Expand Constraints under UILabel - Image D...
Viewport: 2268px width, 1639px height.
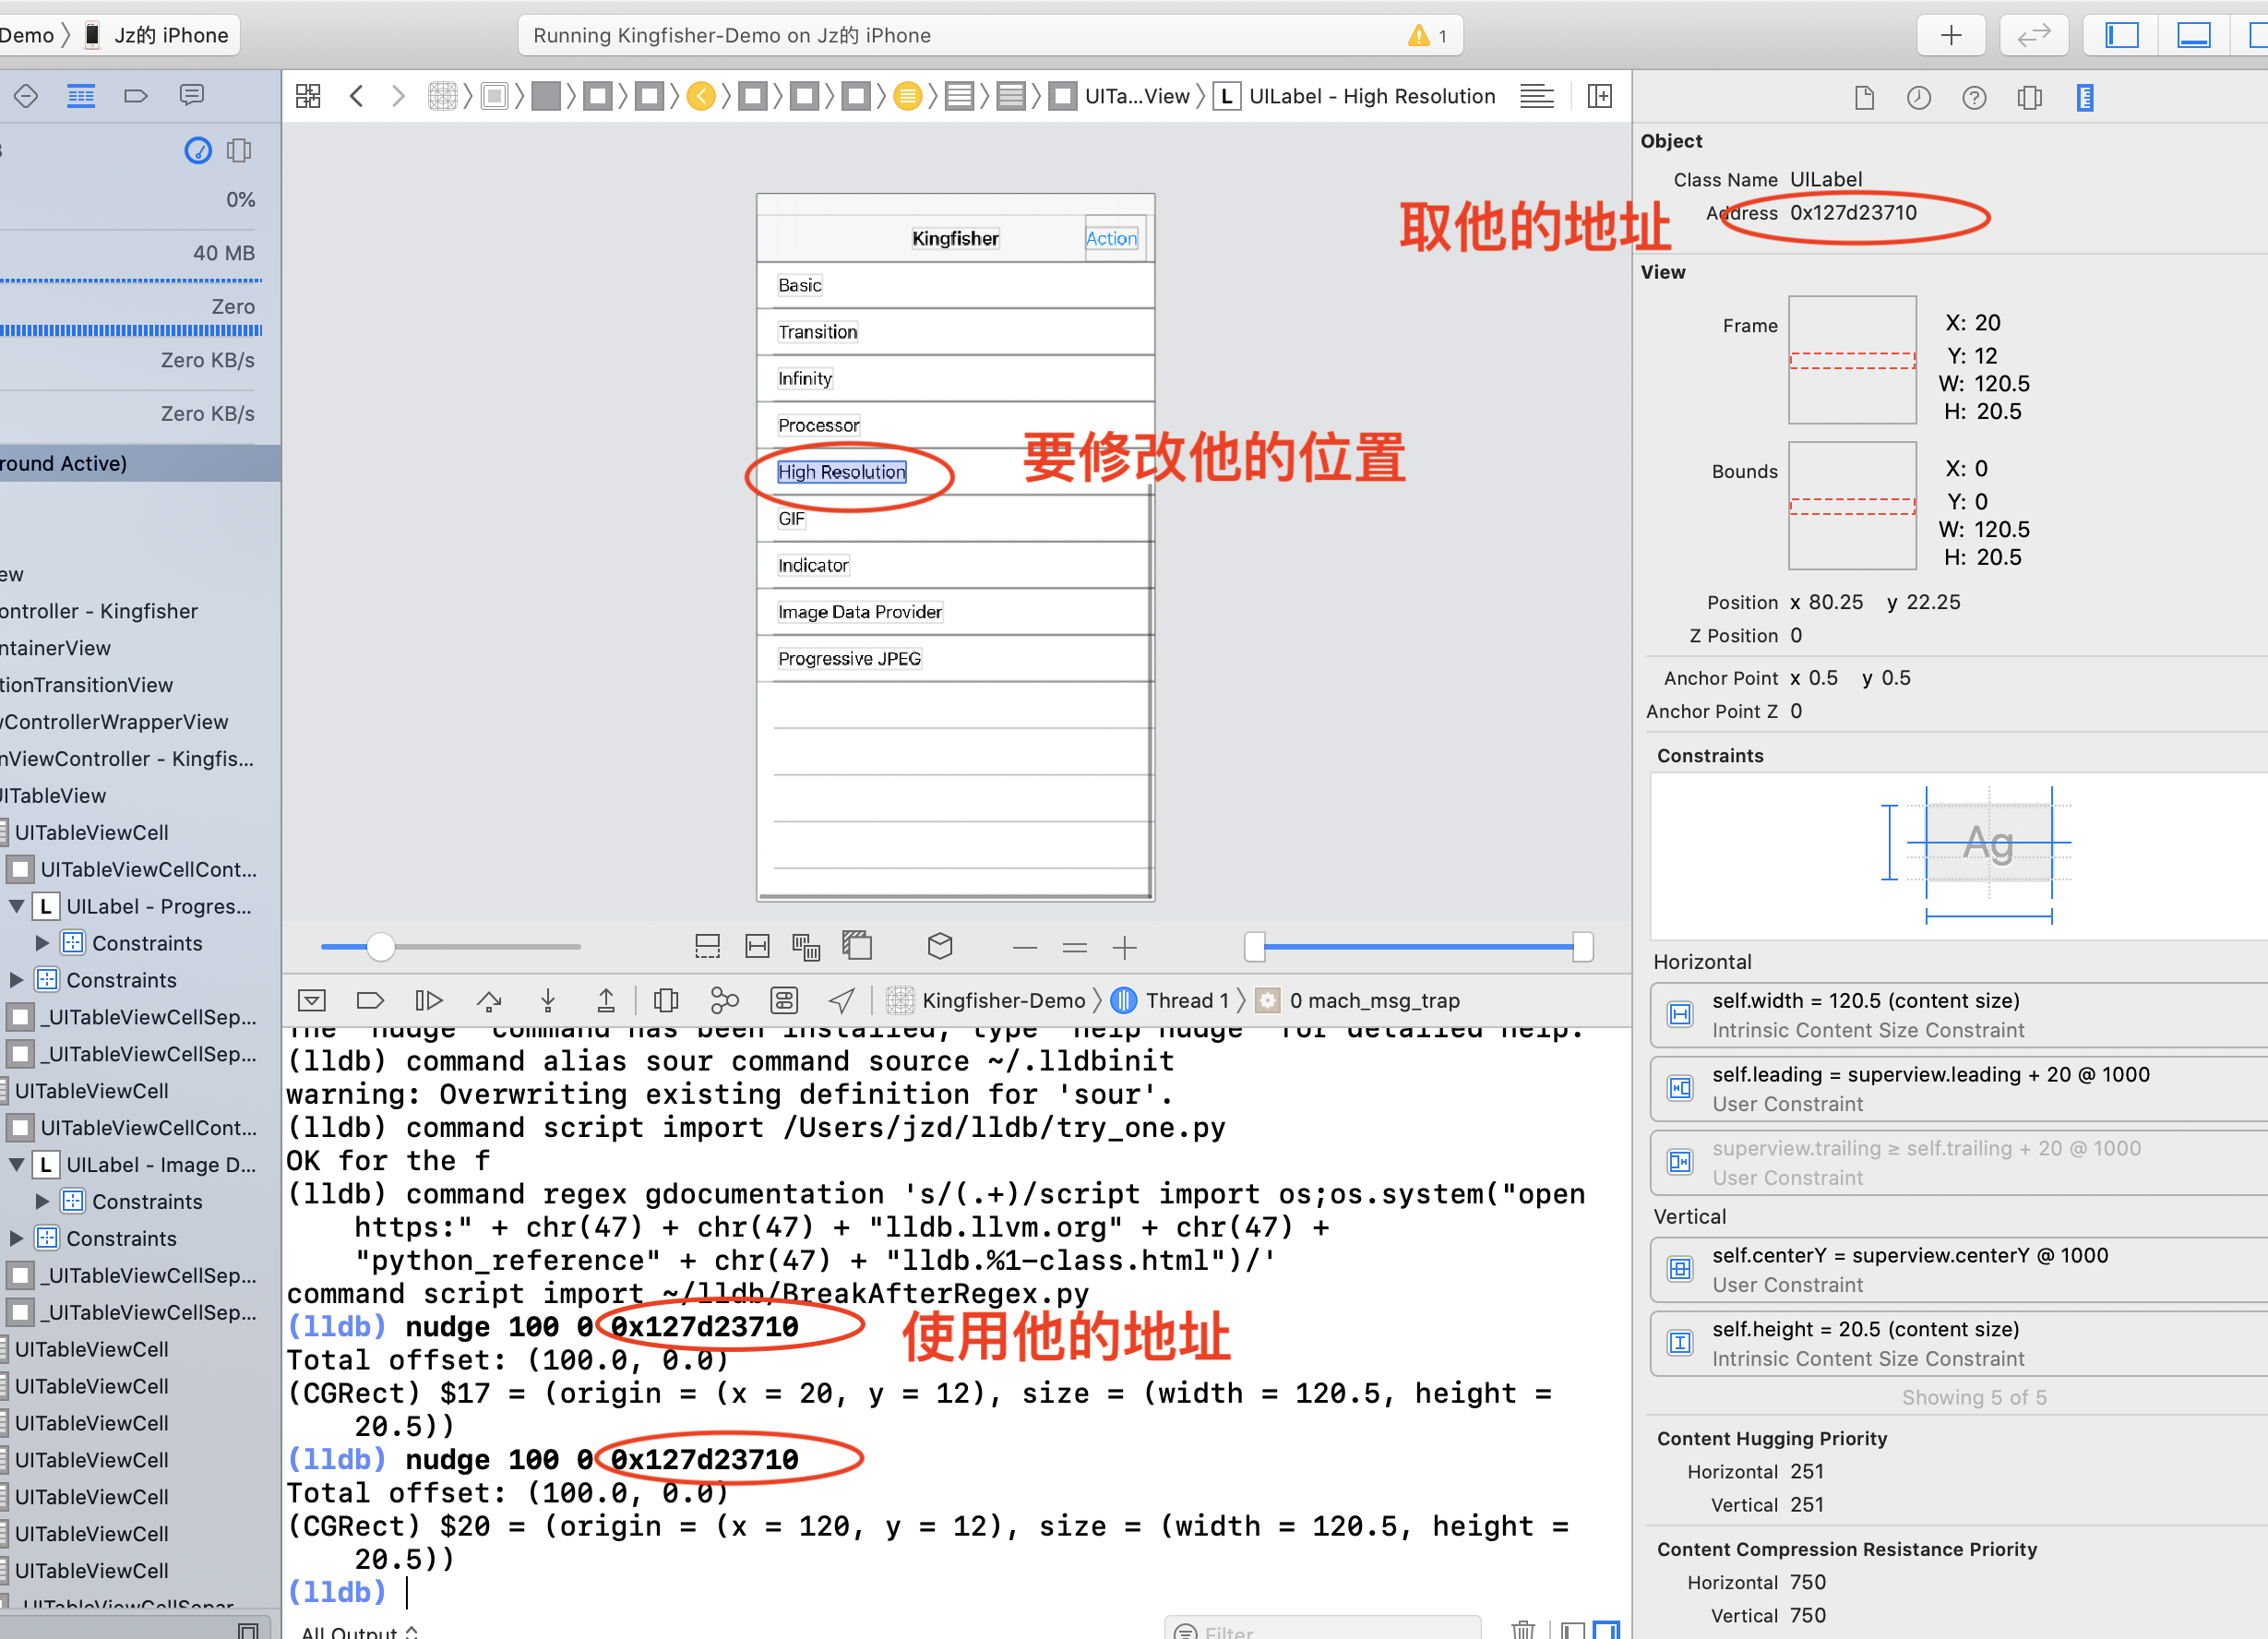tap(42, 1201)
